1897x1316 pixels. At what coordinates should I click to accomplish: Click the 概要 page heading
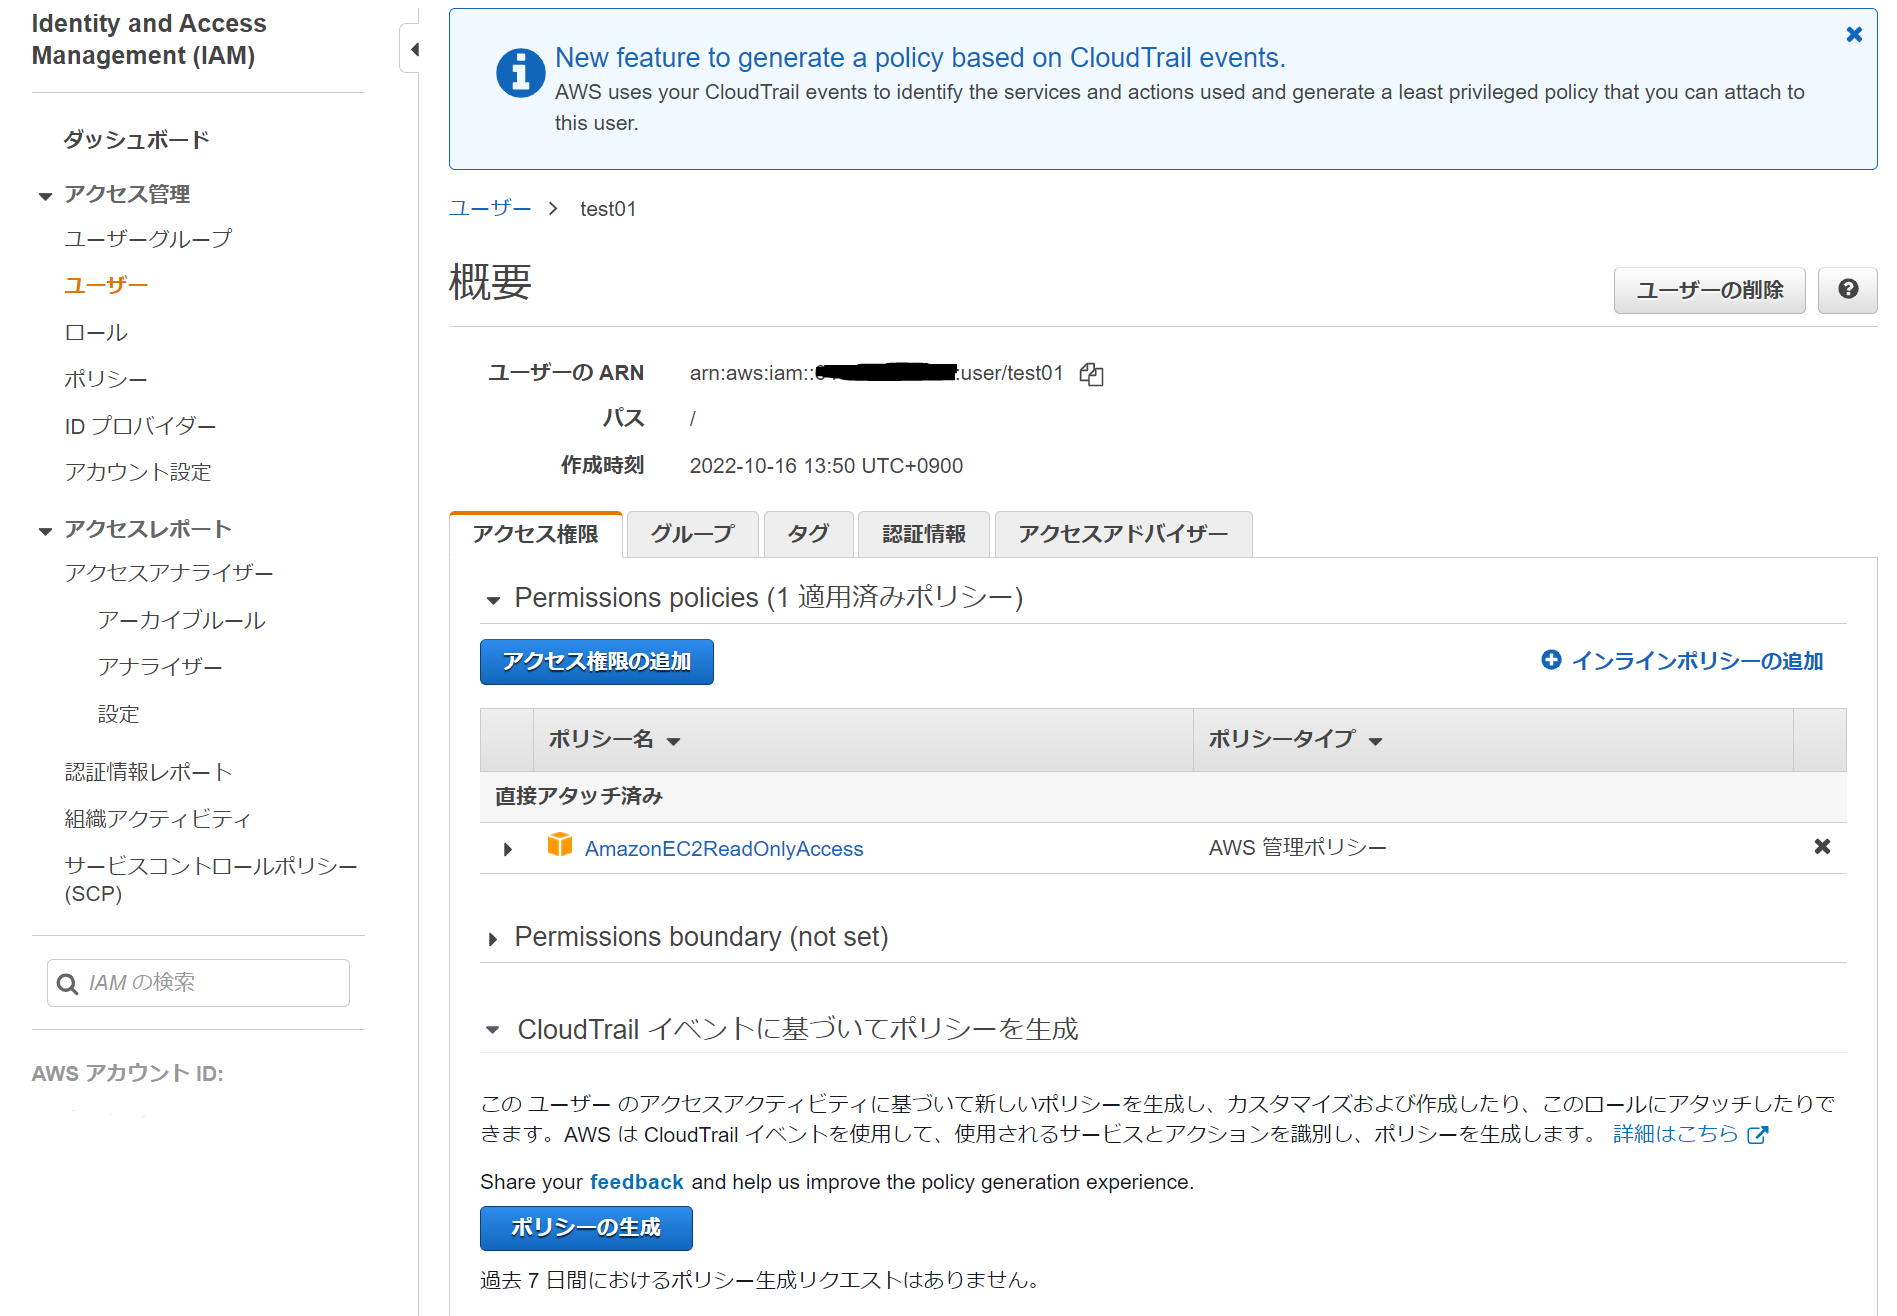click(x=490, y=282)
